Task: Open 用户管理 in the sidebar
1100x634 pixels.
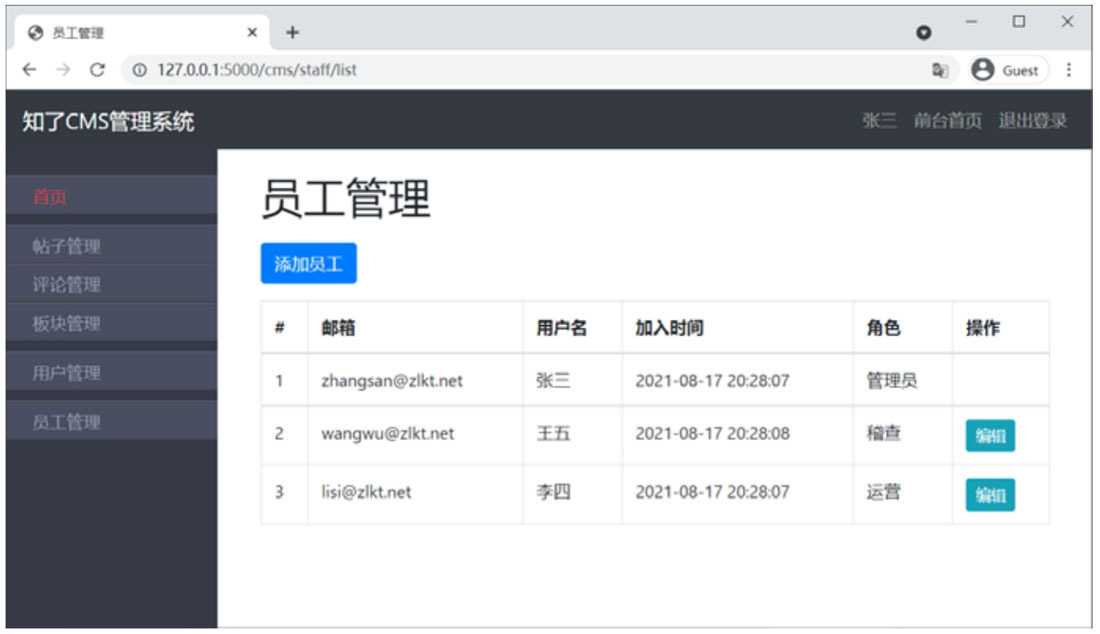Action: point(112,372)
